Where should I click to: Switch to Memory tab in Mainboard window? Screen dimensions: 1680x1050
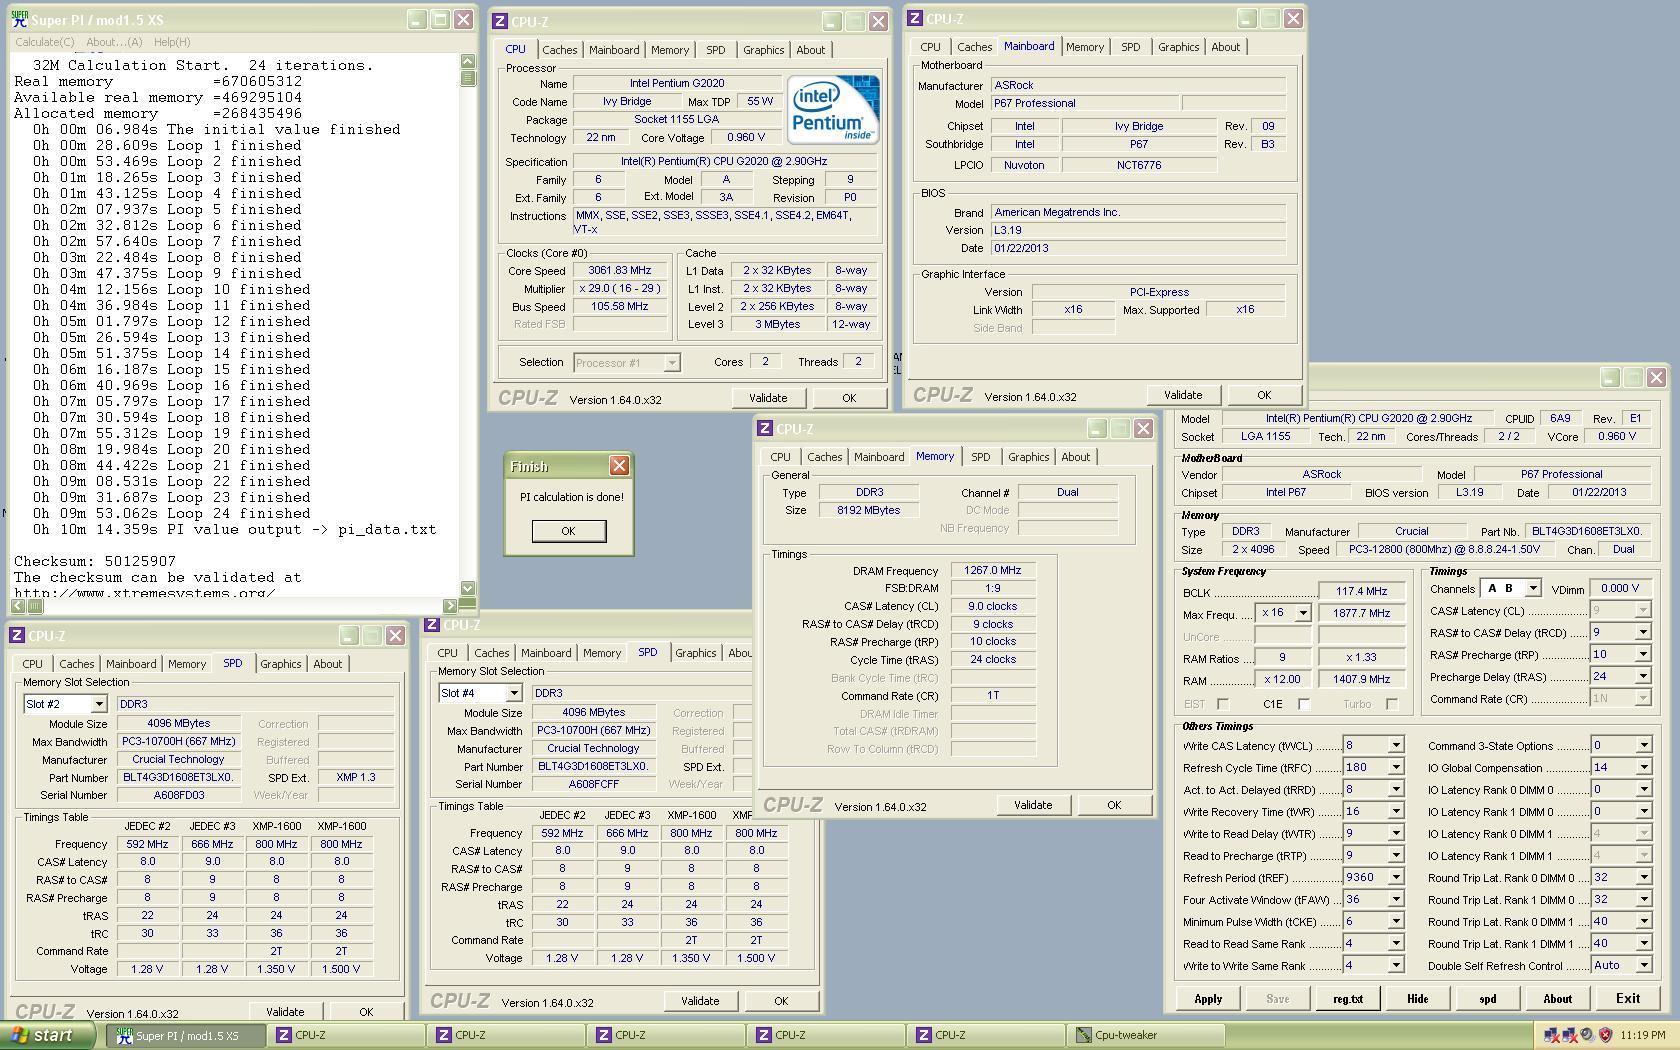(x=1085, y=47)
